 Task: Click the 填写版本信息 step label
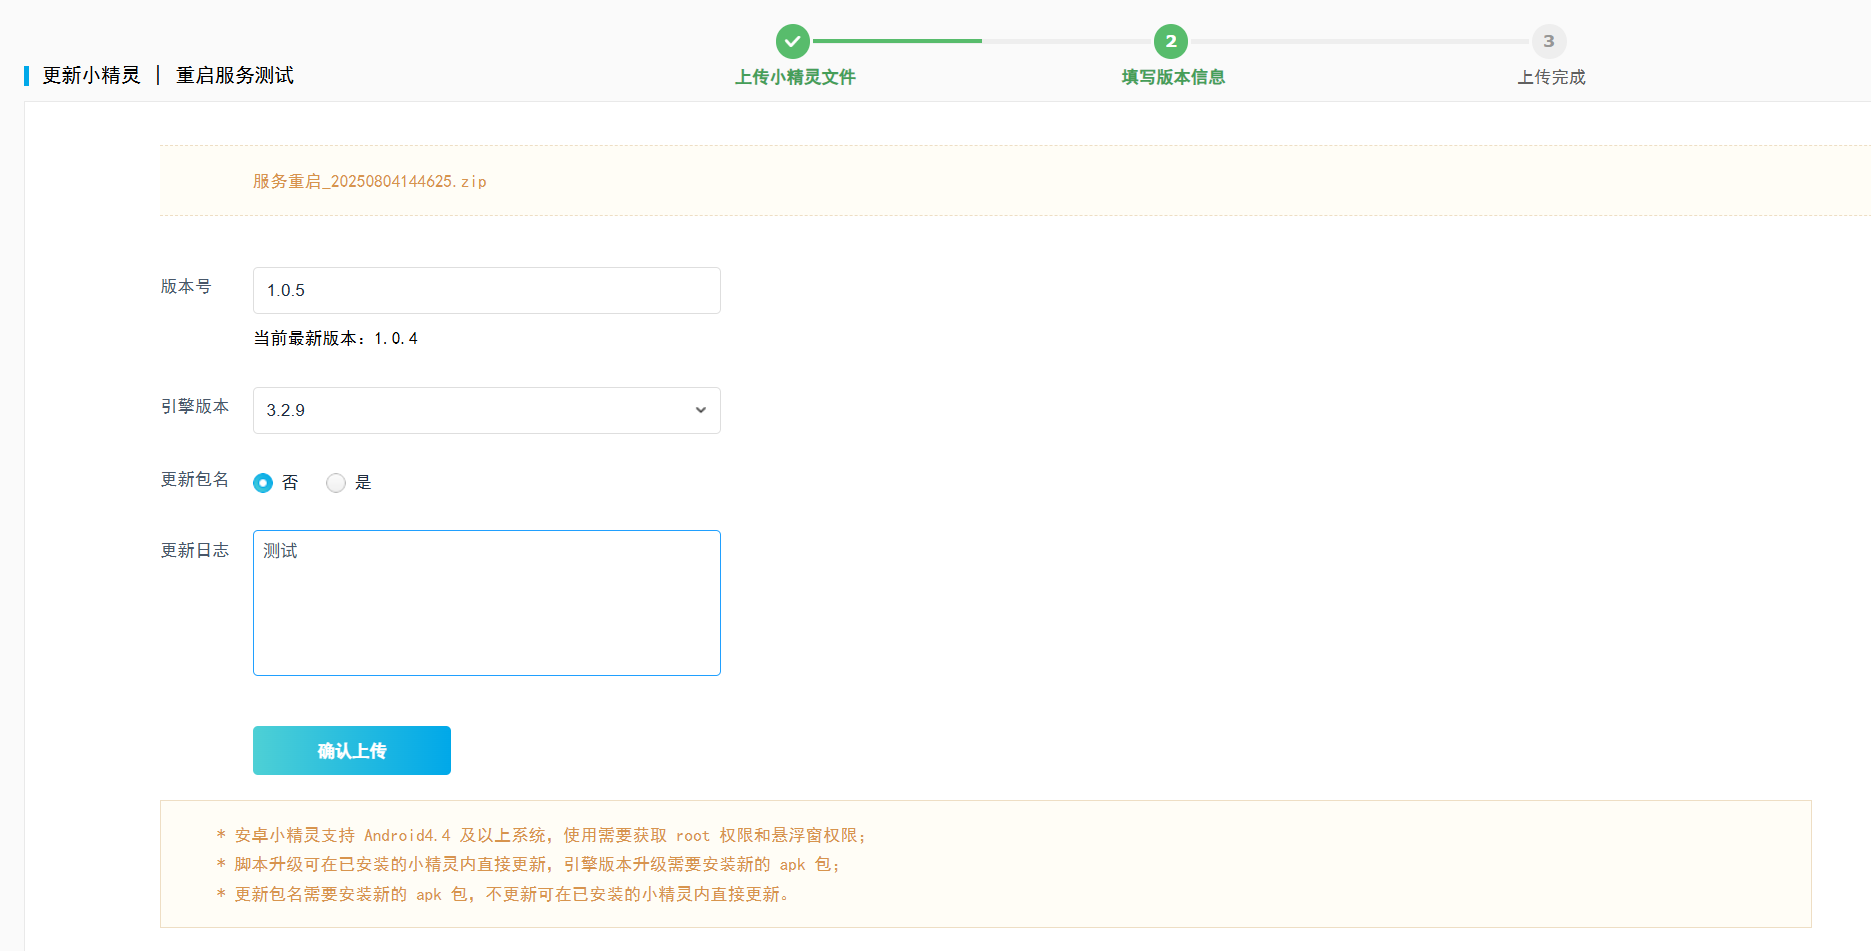(1173, 77)
